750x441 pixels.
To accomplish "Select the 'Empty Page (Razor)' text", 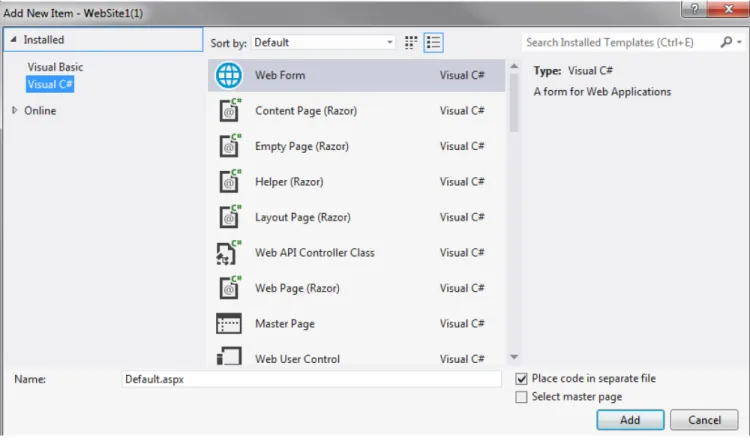I will [x=302, y=146].
